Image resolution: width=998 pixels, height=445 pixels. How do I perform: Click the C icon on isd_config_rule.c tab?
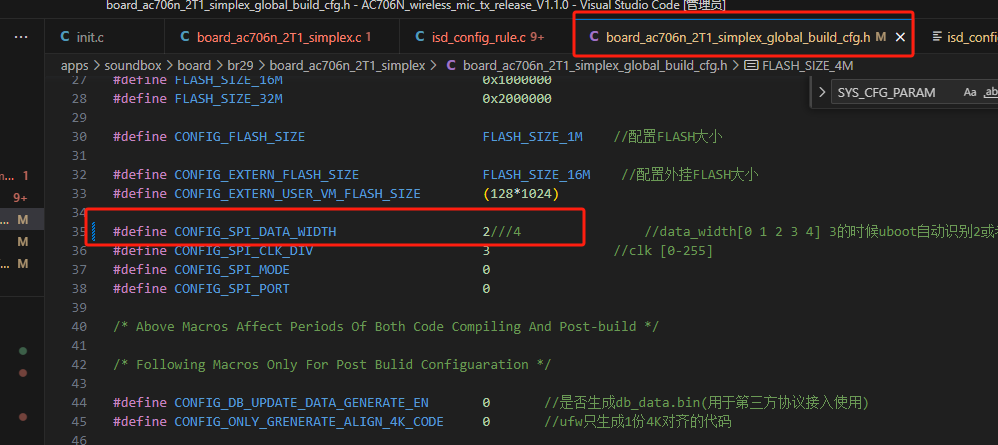point(420,37)
